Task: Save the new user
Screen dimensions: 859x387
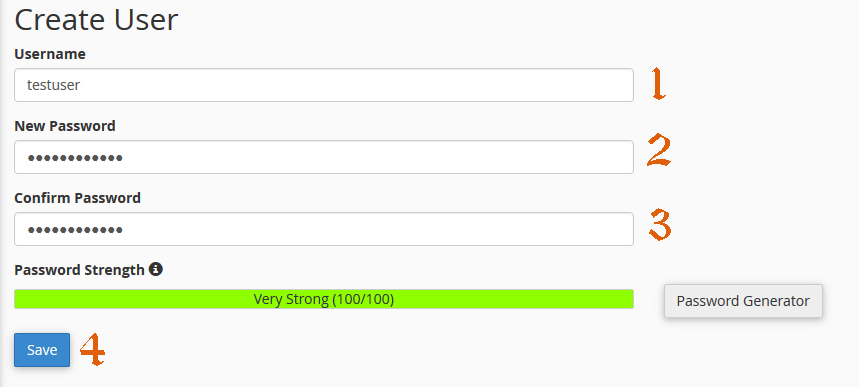Action: pyautogui.click(x=42, y=350)
